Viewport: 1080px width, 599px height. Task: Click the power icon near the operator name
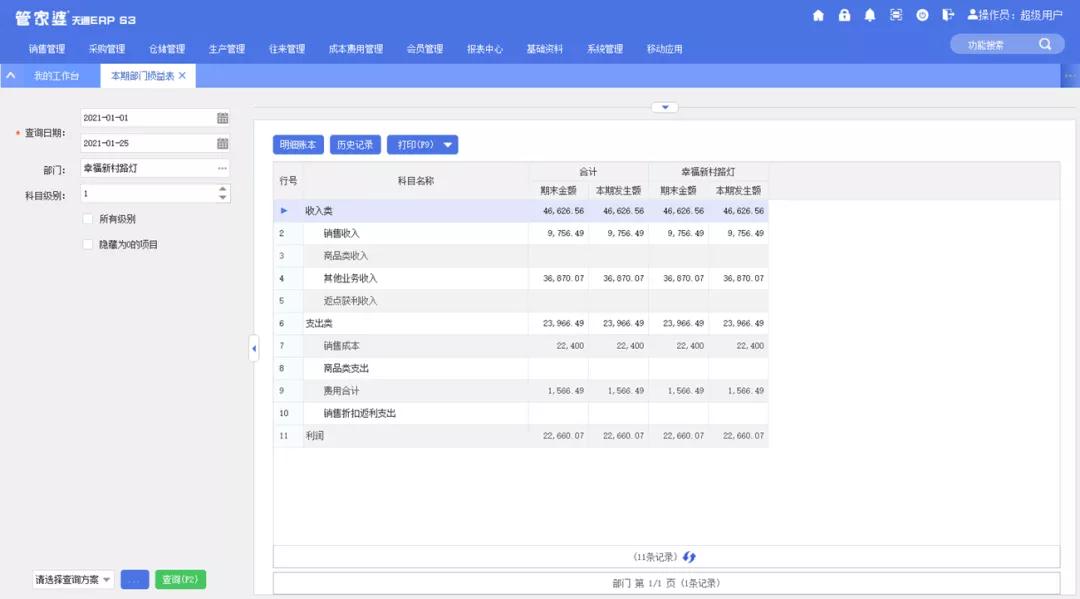point(921,15)
